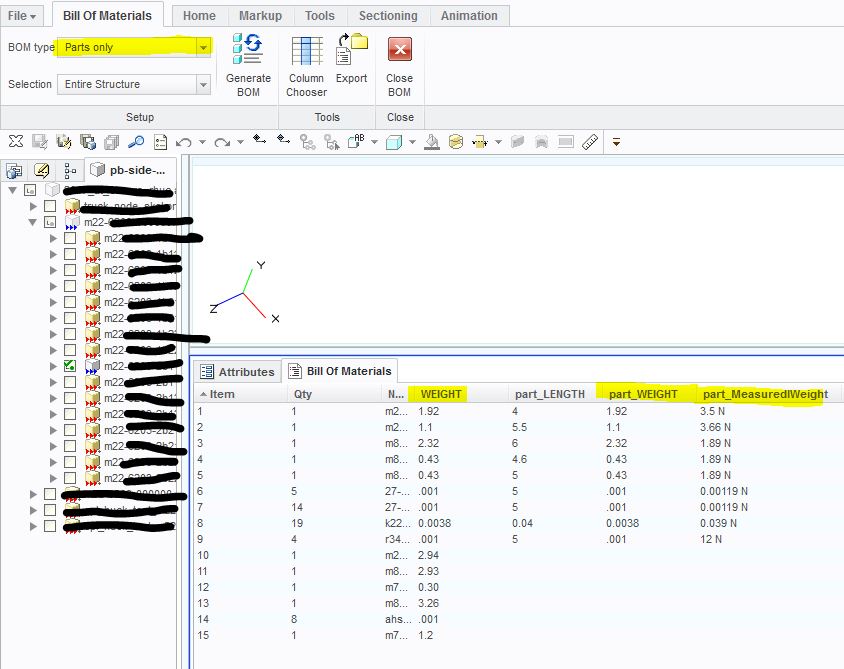
Task: Click the views panel icon above tree
Action: 14,171
